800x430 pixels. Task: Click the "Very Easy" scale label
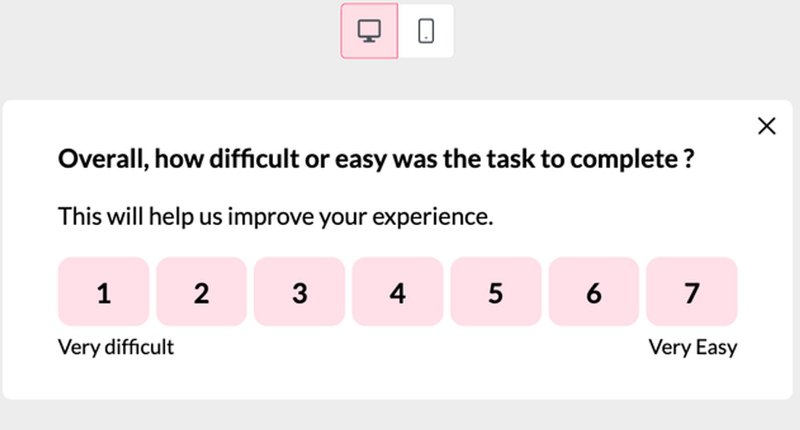[x=693, y=347]
